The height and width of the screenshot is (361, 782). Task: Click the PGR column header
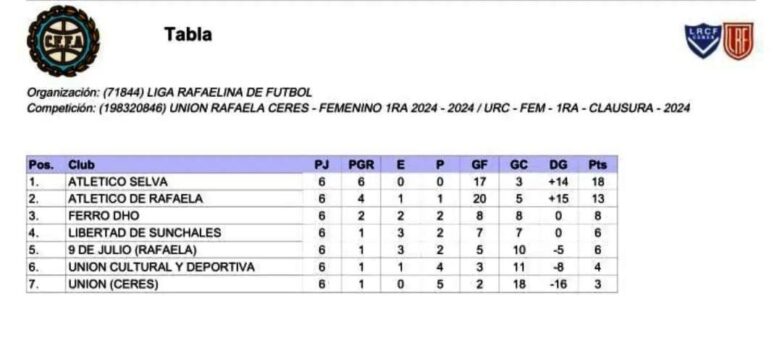[x=361, y=165]
